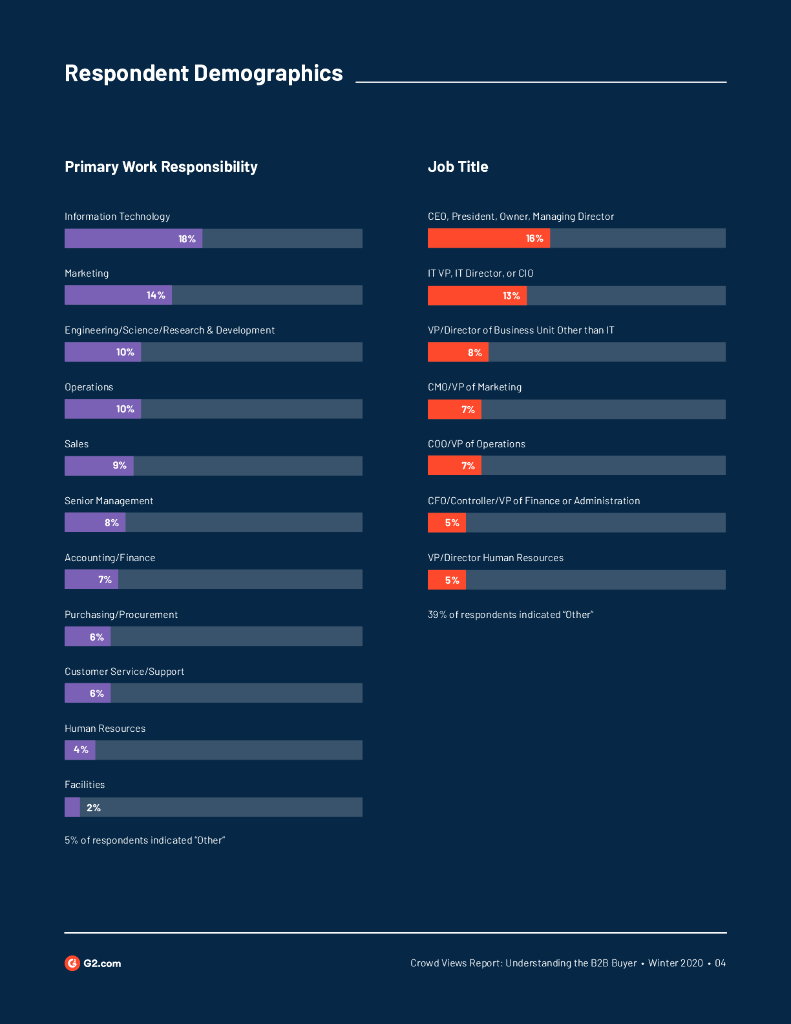Select the Information Technology 18% bar

[x=134, y=238]
